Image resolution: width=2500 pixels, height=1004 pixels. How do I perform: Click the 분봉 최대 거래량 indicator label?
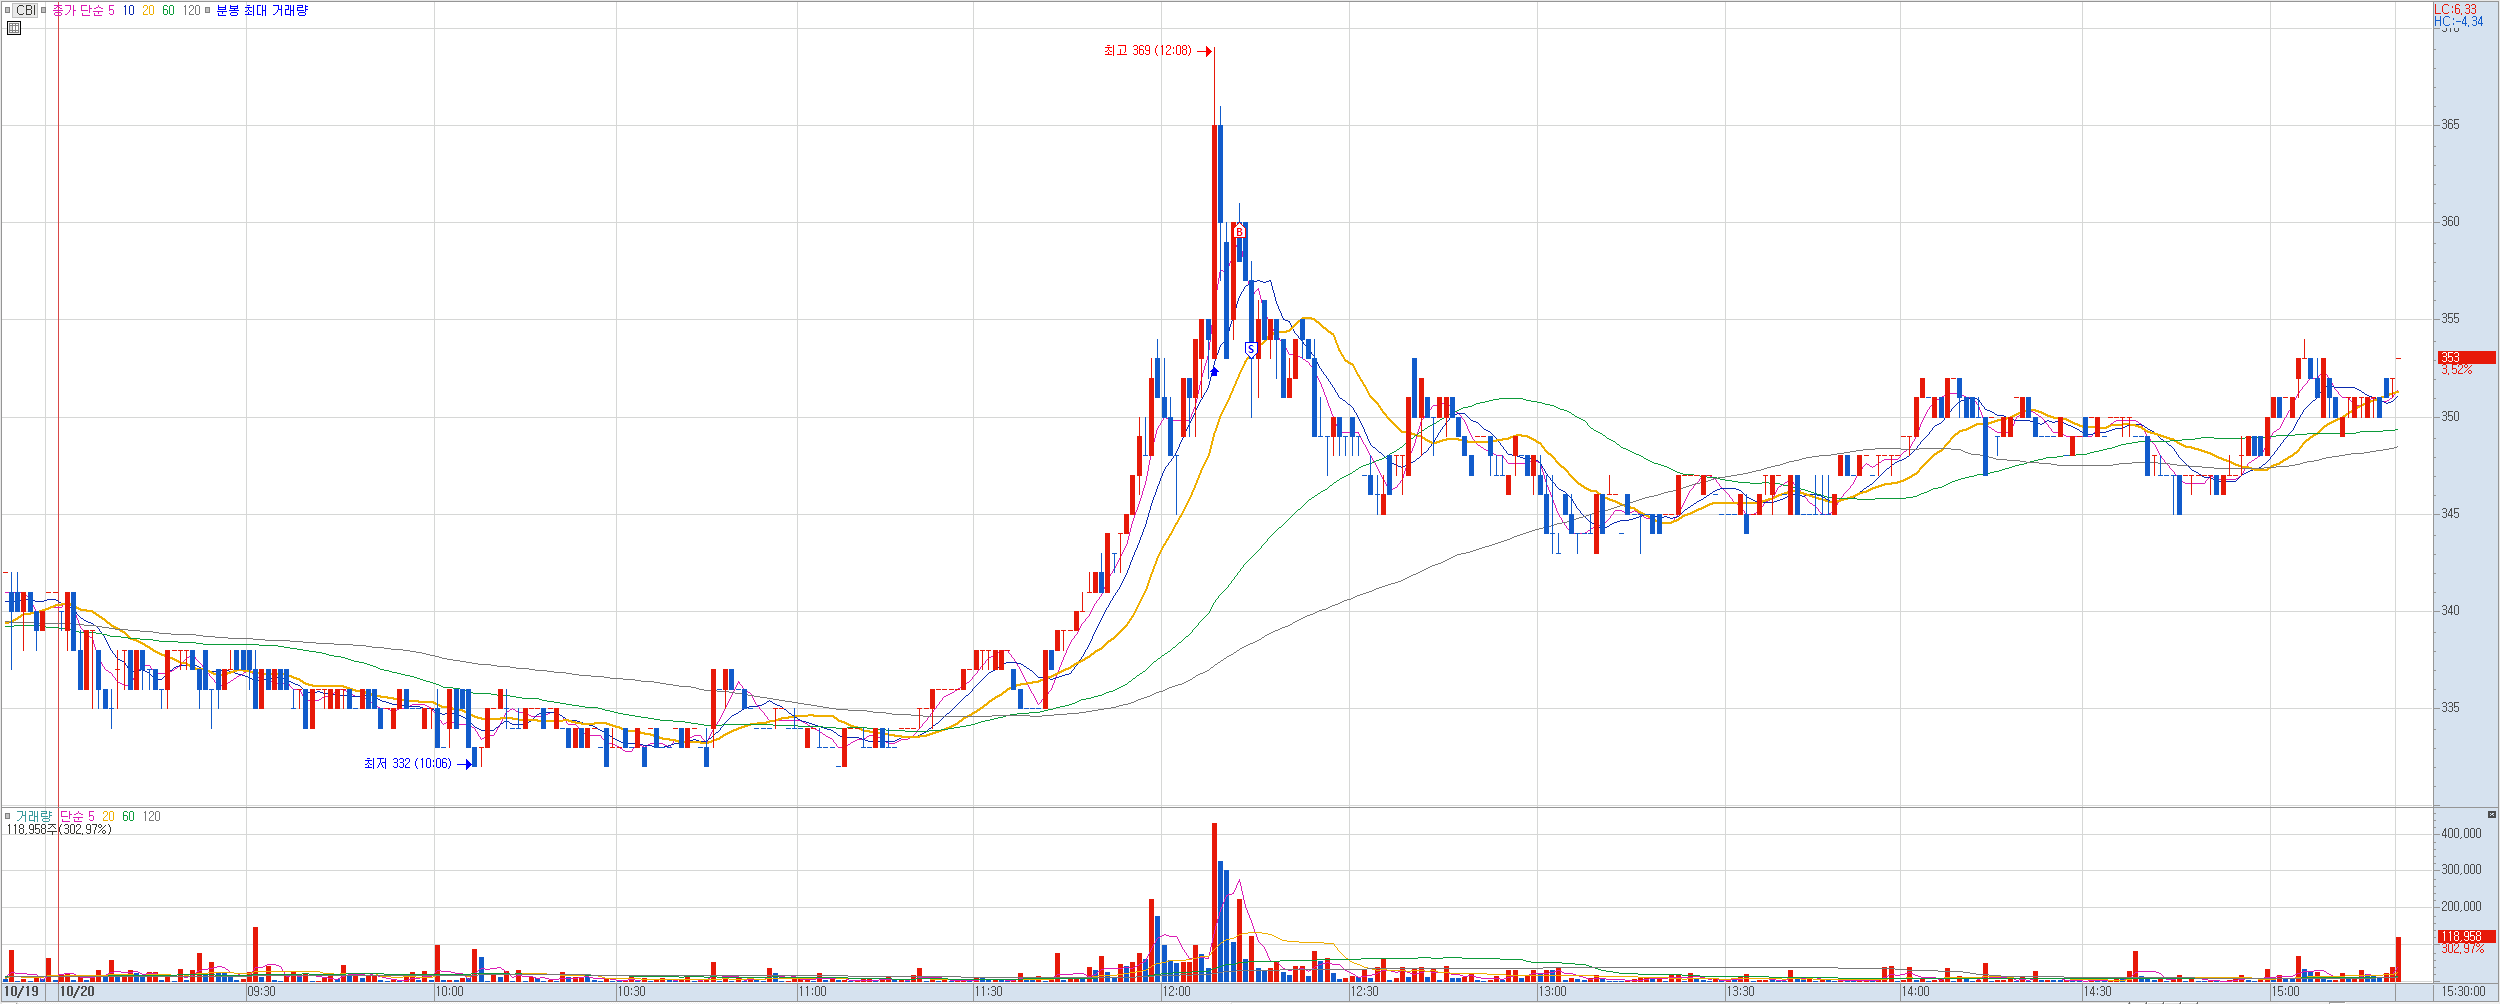point(262,11)
